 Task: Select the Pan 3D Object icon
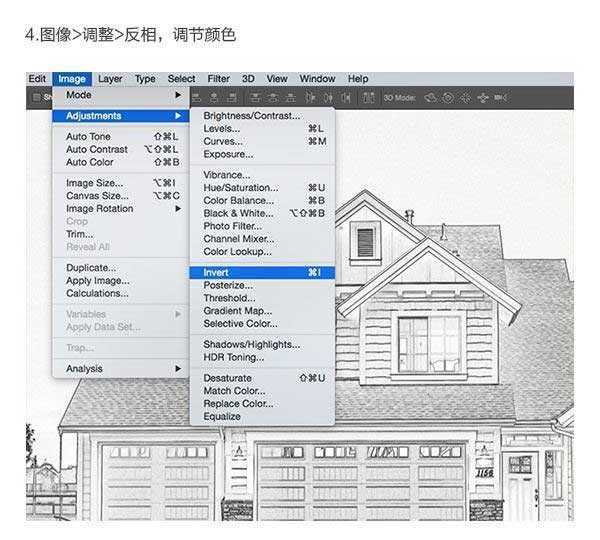click(465, 97)
